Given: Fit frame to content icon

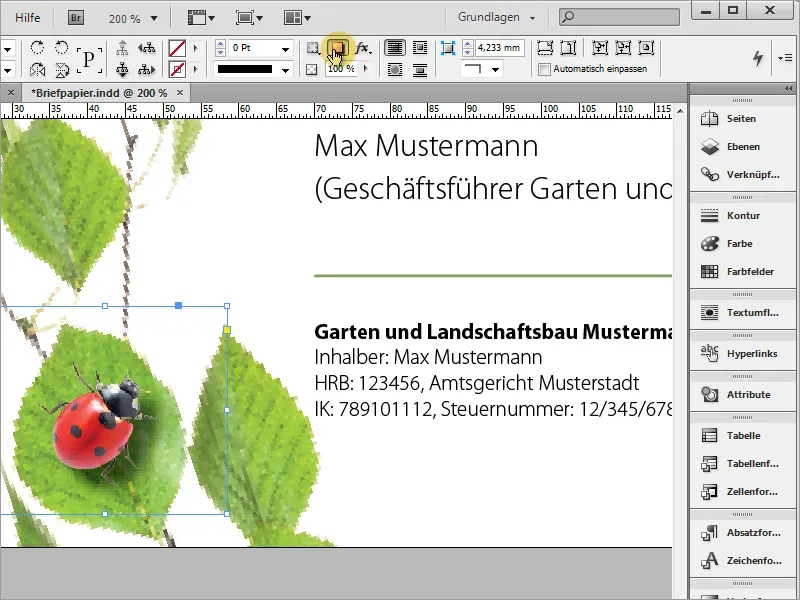Looking at the screenshot, I should point(623,48).
